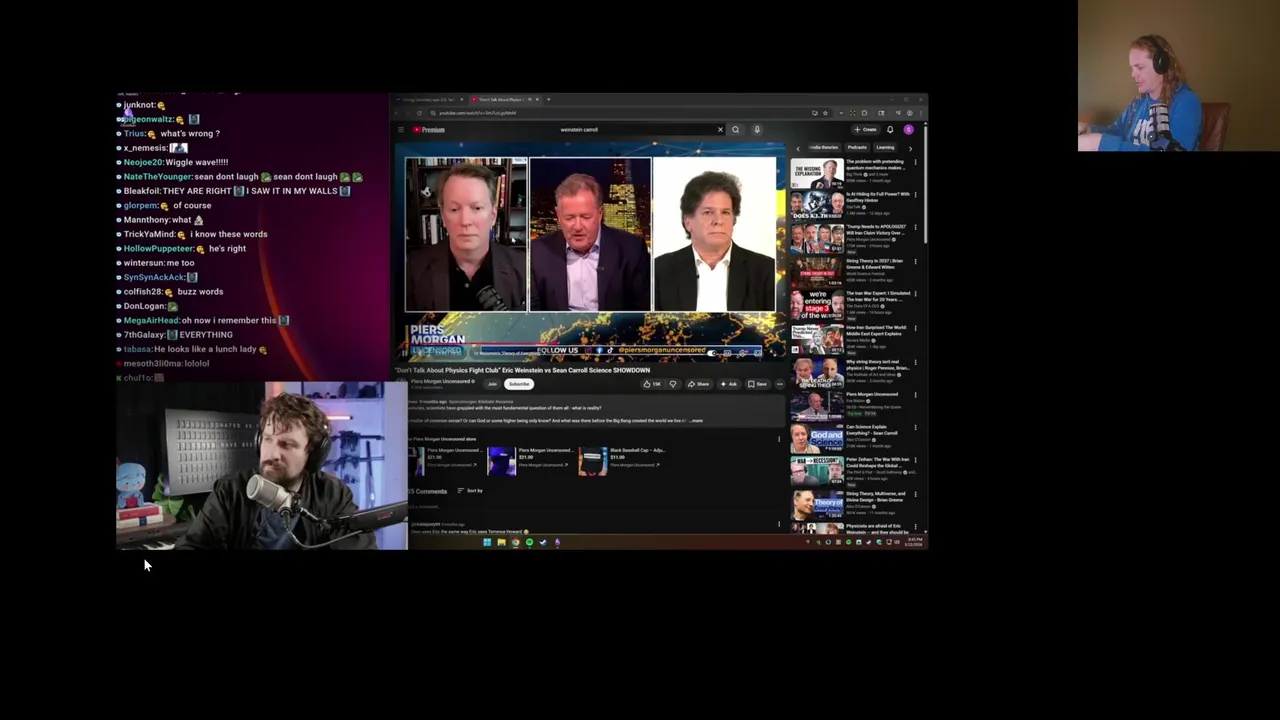1280x720 pixels.
Task: Pause the video in the player
Action: point(404,353)
